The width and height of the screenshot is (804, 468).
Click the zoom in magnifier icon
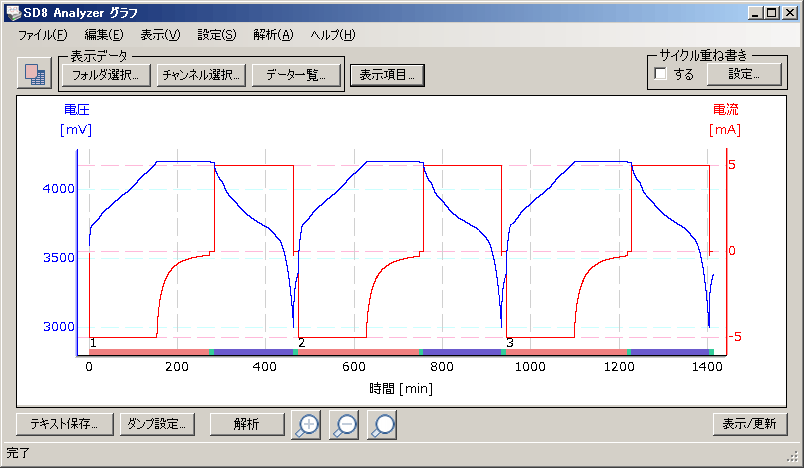pyautogui.click(x=309, y=425)
